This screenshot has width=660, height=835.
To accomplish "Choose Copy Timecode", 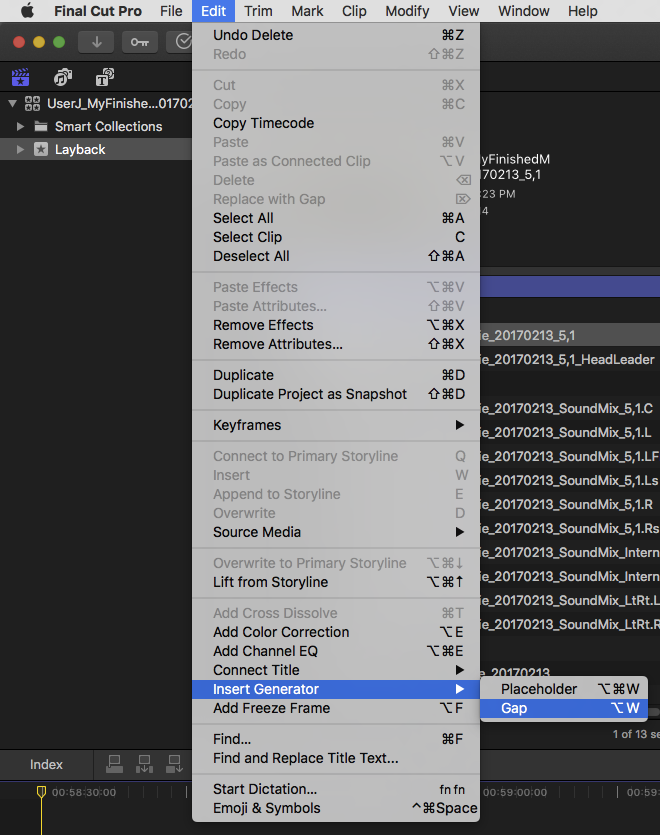I will click(x=336, y=123).
